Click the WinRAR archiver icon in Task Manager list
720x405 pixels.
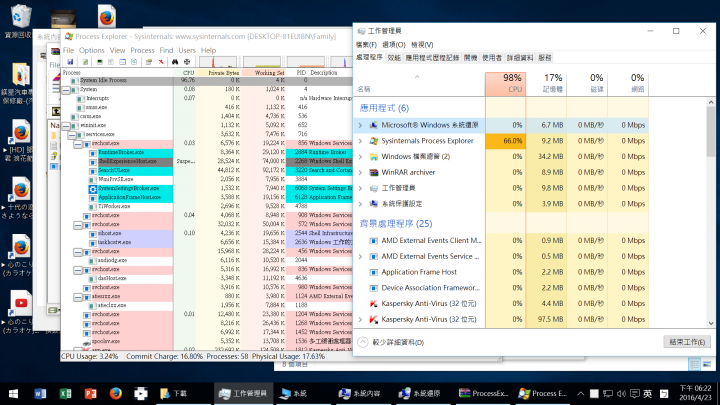(x=374, y=172)
